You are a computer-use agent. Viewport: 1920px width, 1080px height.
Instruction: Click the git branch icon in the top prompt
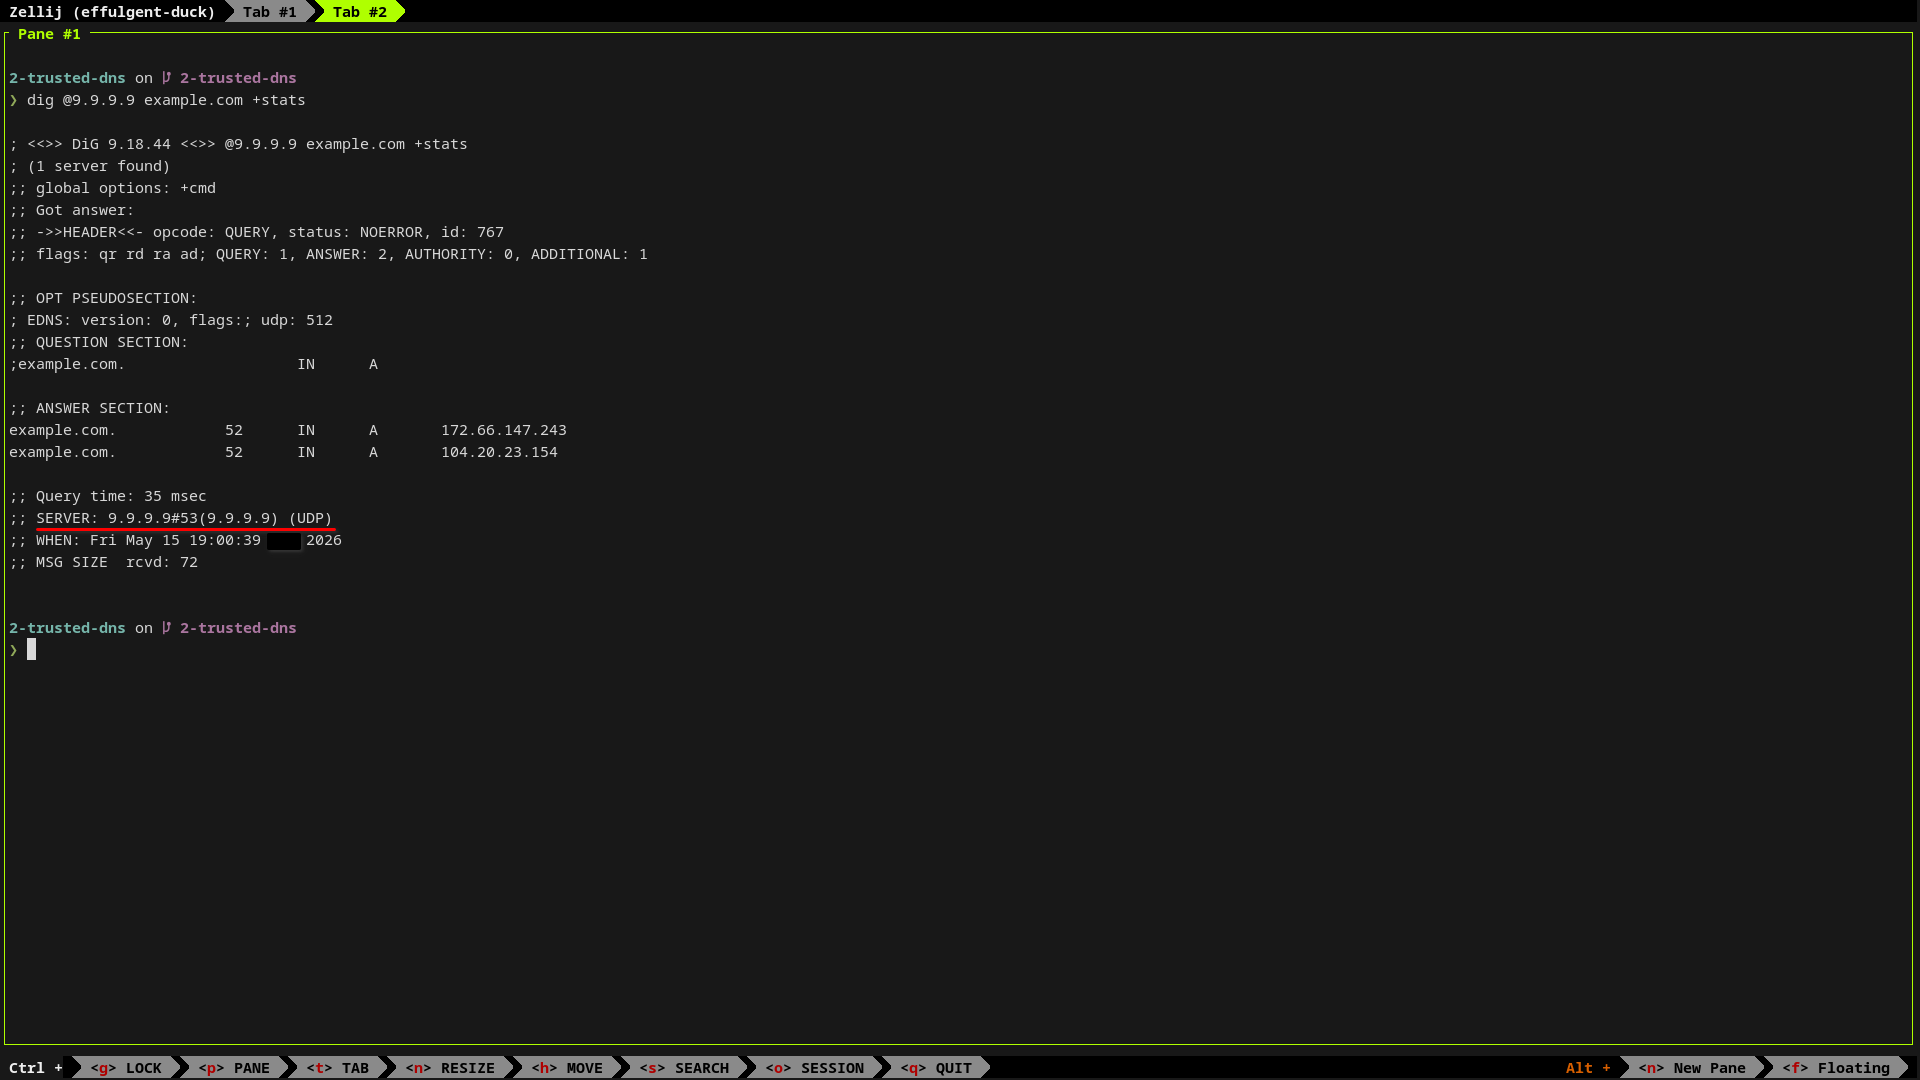click(x=167, y=78)
